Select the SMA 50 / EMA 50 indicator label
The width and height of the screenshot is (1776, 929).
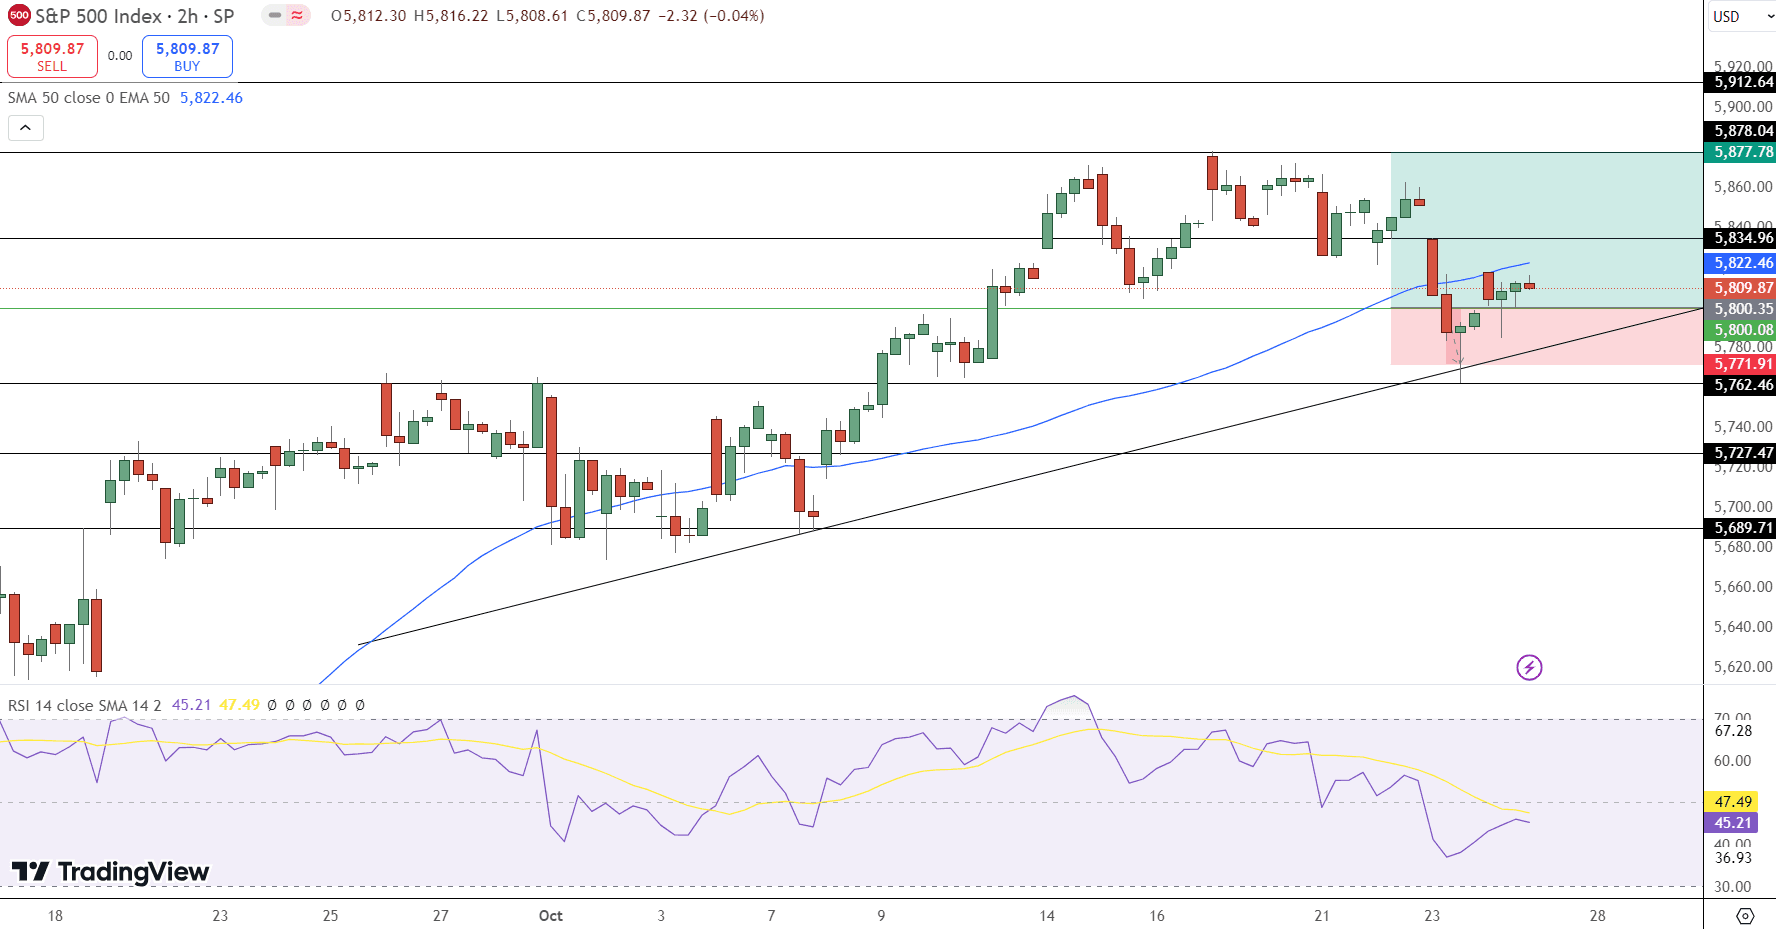pos(89,98)
